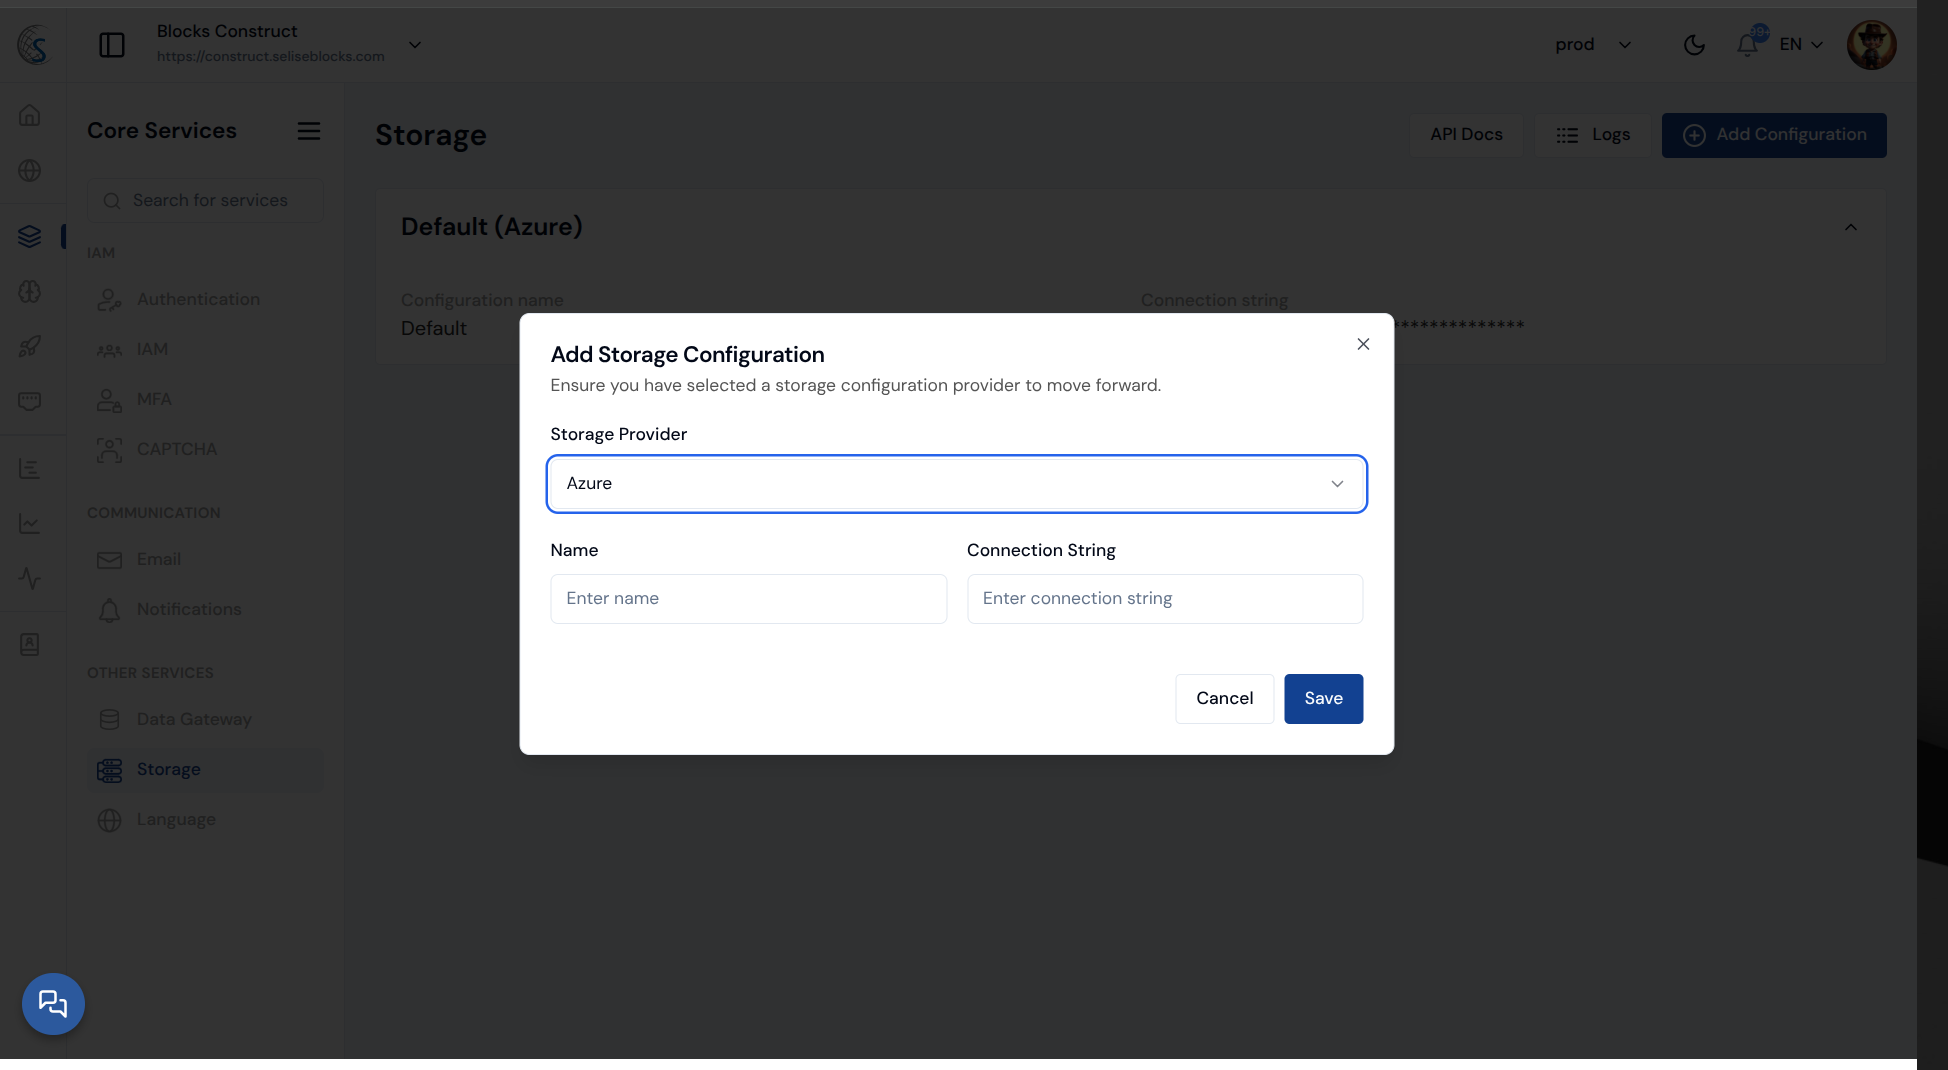Open the home icon in left rail

click(30, 115)
